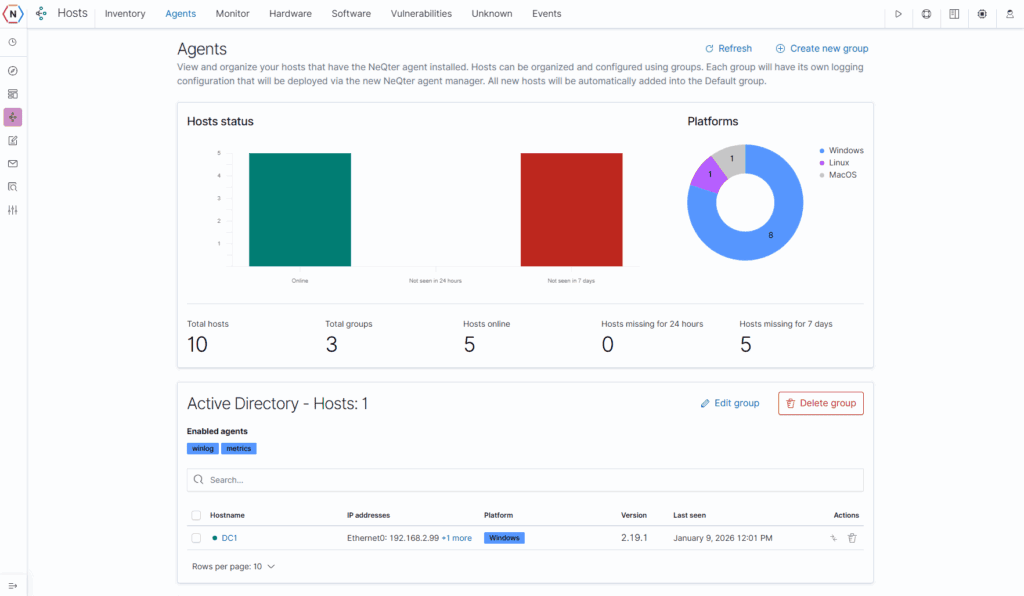1024x596 pixels.
Task: Expand the '+1 more' IP addresses
Action: point(456,538)
